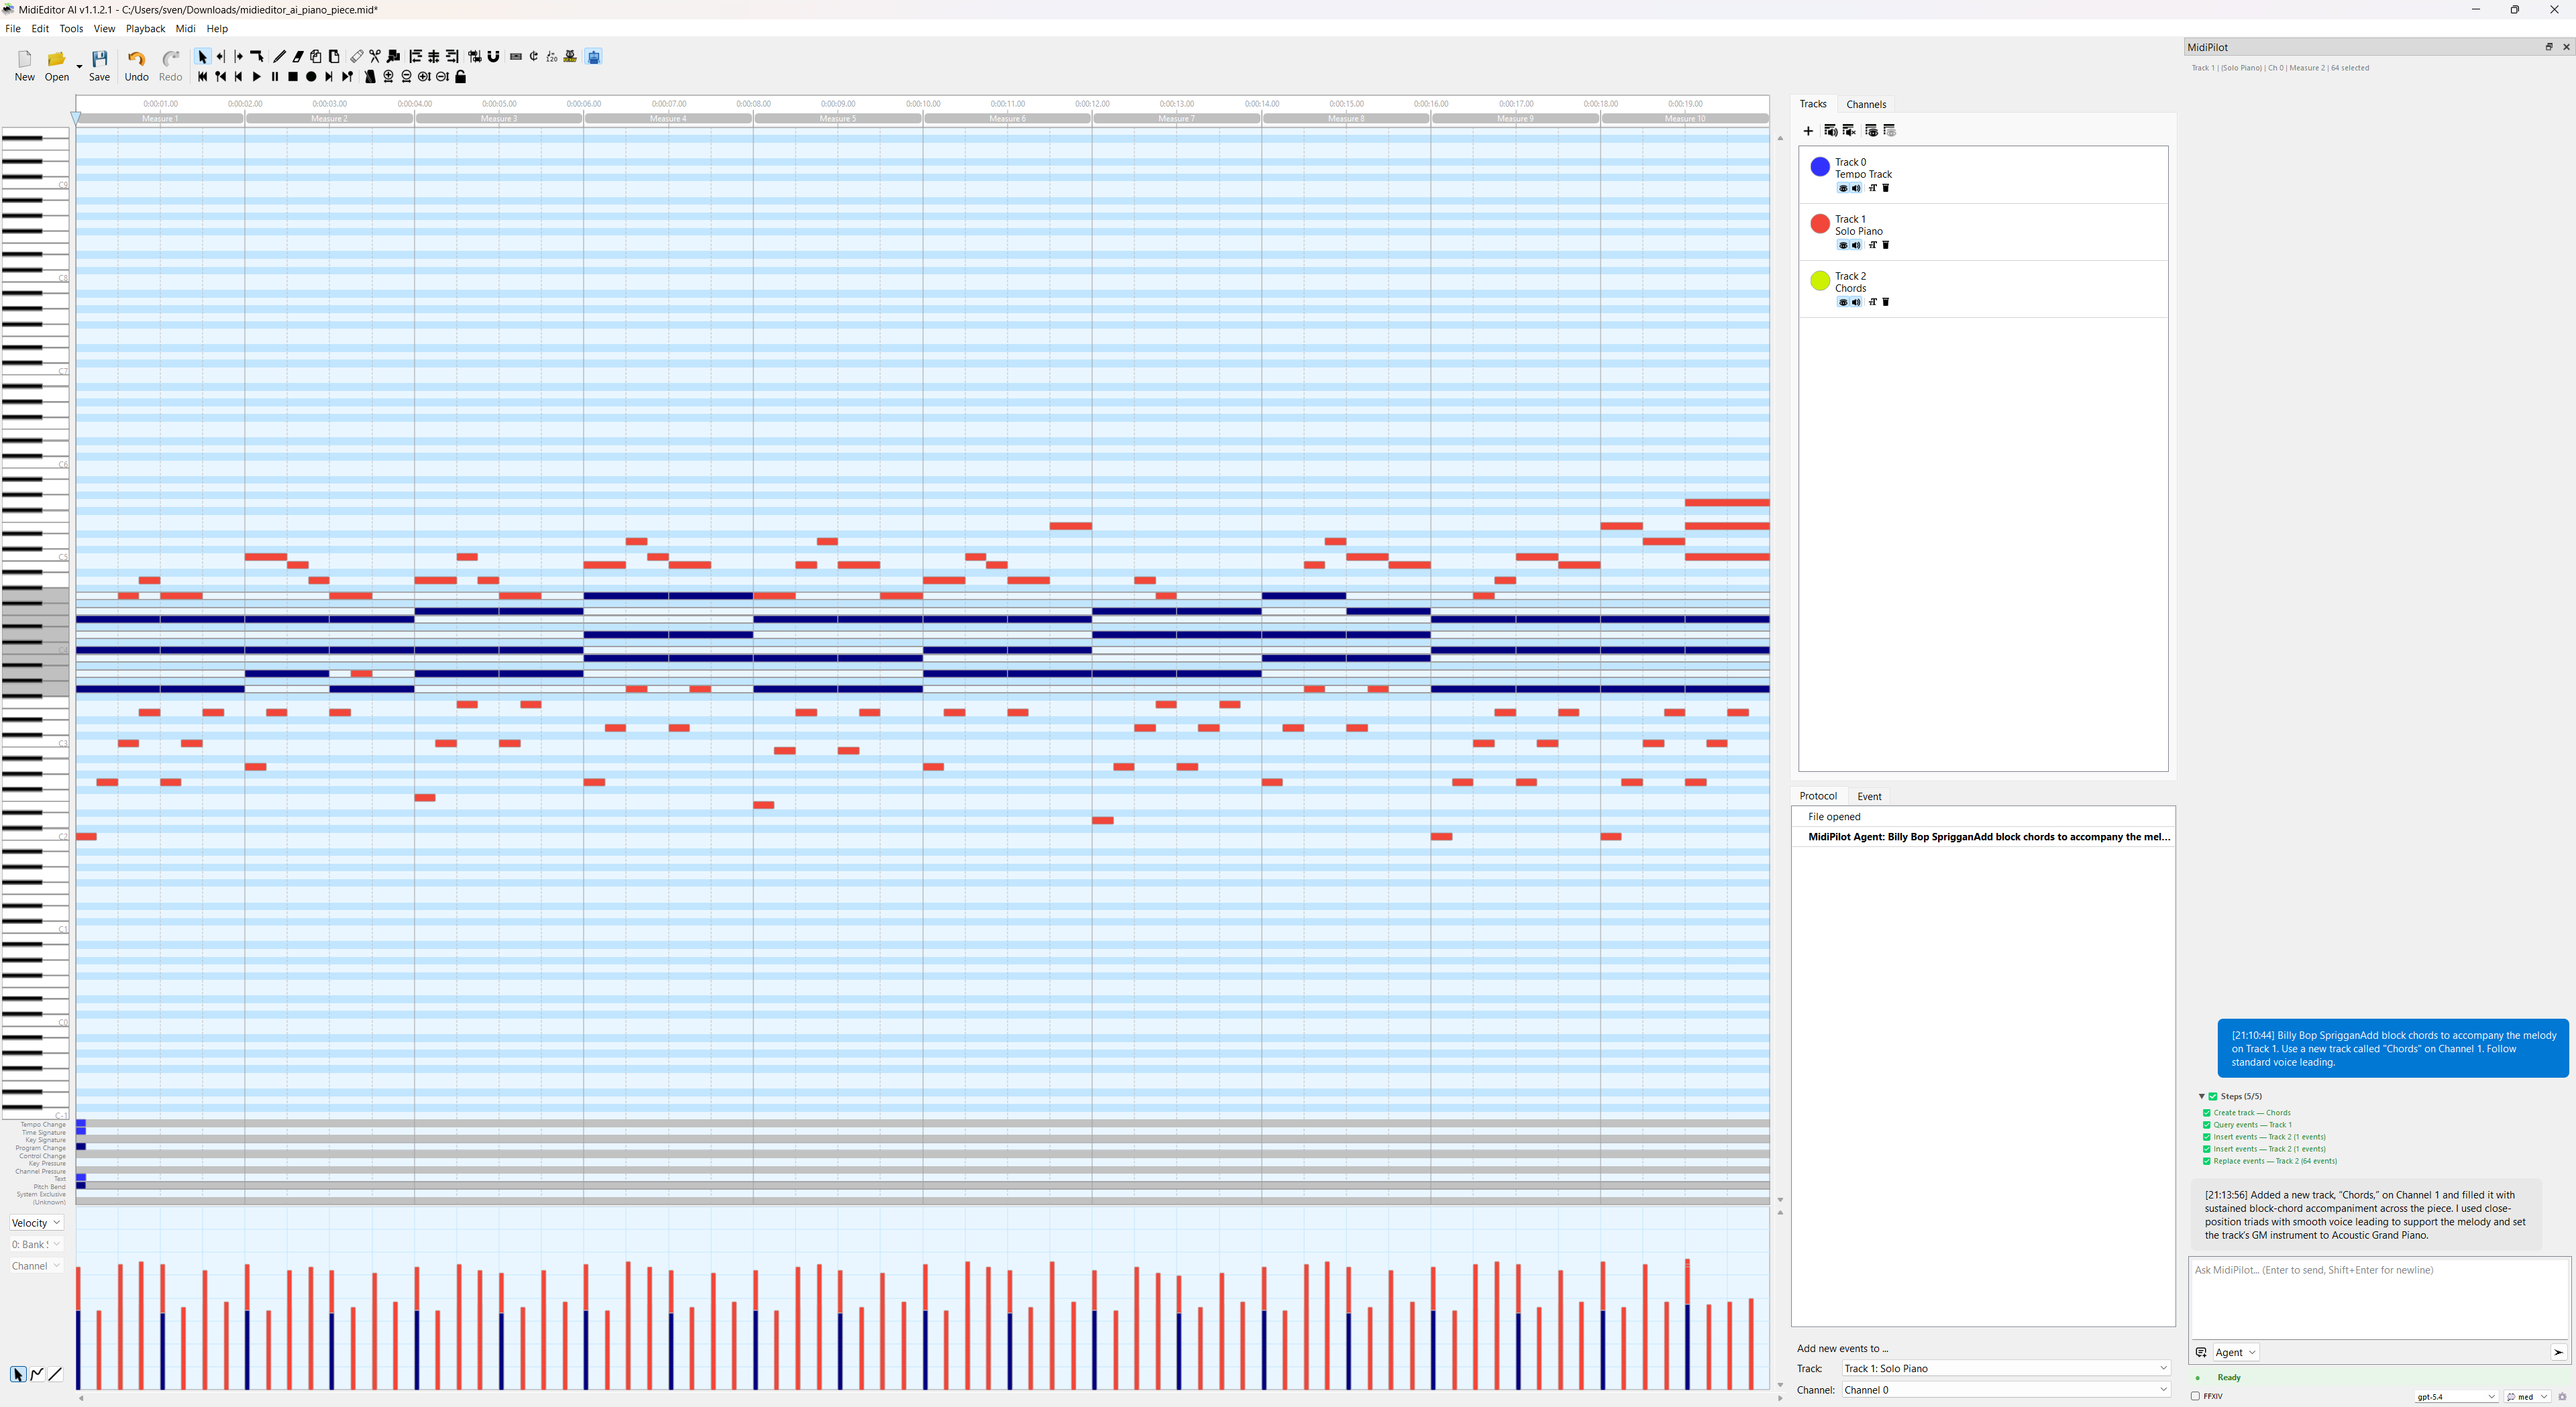This screenshot has height=1407, width=2576.
Task: Expand the Velocity dropdown
Action: click(36, 1223)
